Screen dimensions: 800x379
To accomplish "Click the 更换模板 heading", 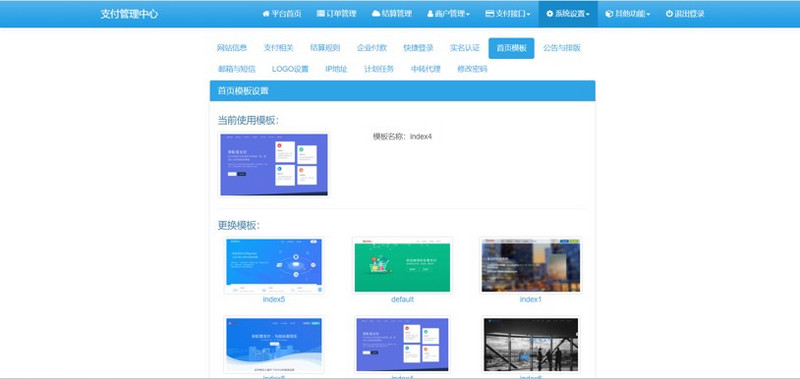I will point(239,225).
